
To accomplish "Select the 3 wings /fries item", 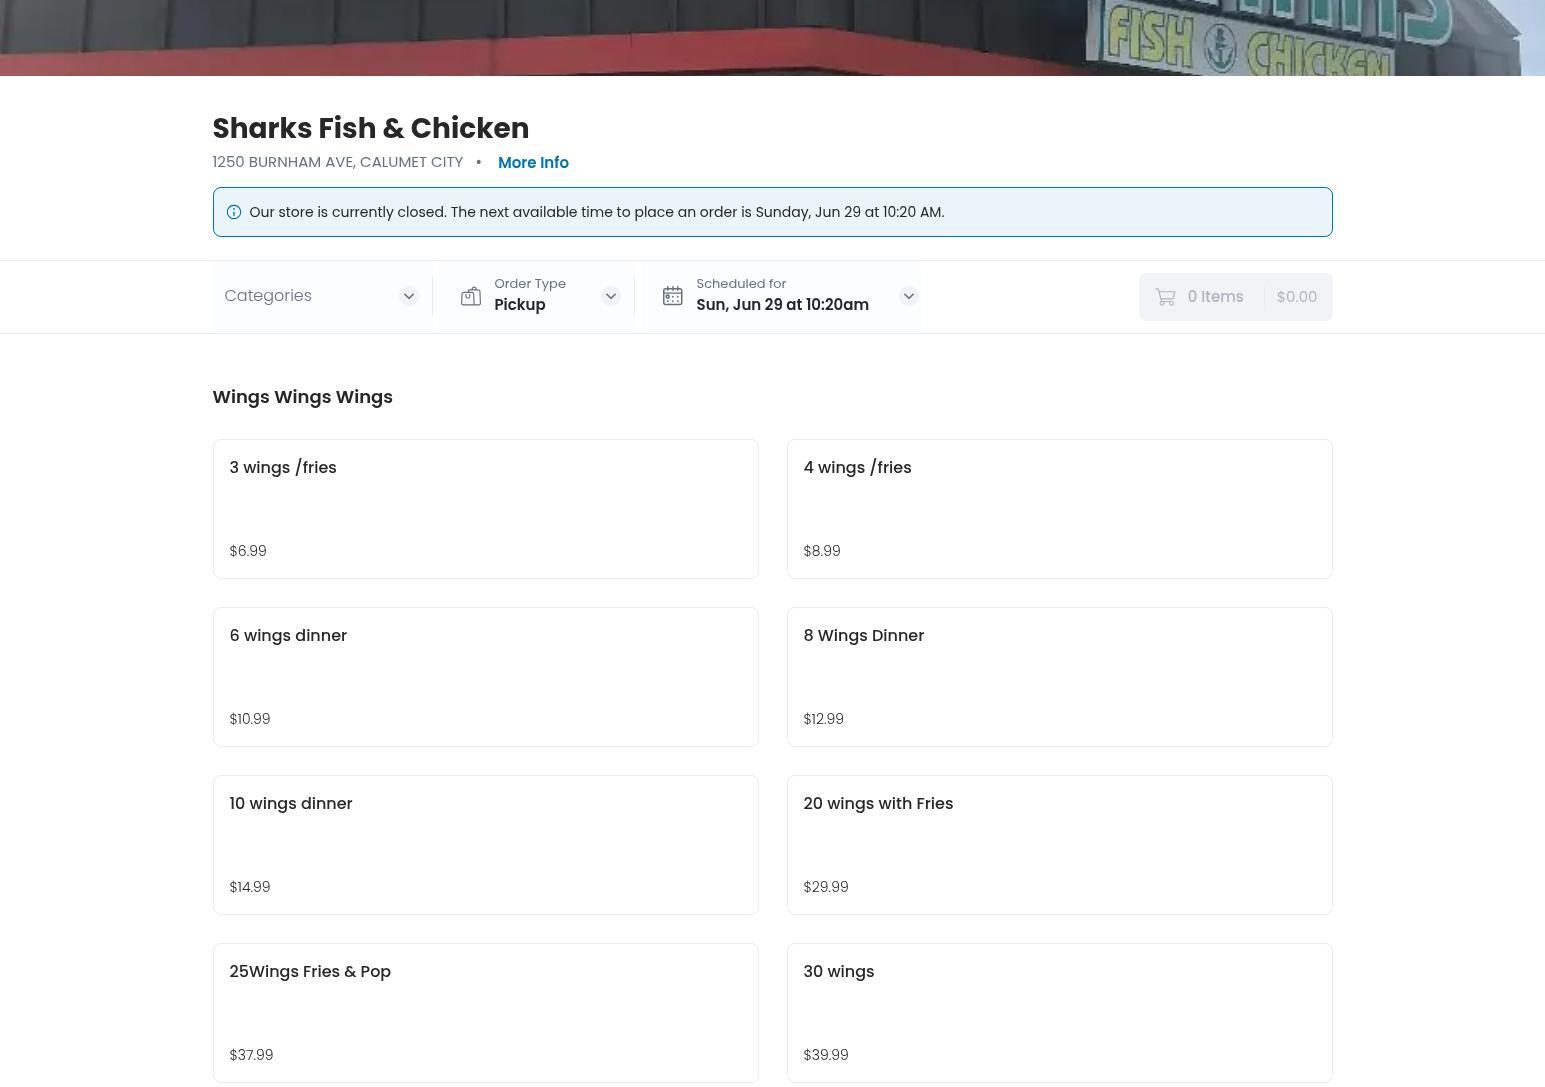I will coord(485,509).
